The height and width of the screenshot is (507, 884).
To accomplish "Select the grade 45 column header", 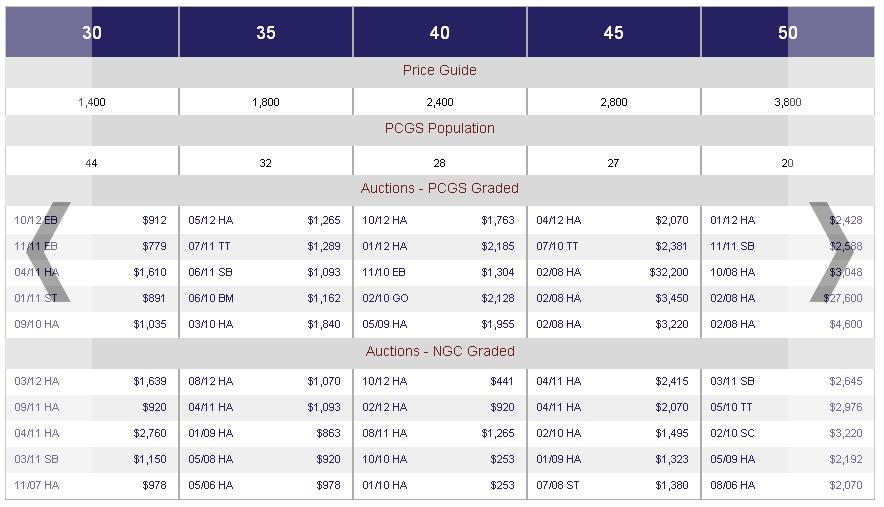I will coord(614,33).
